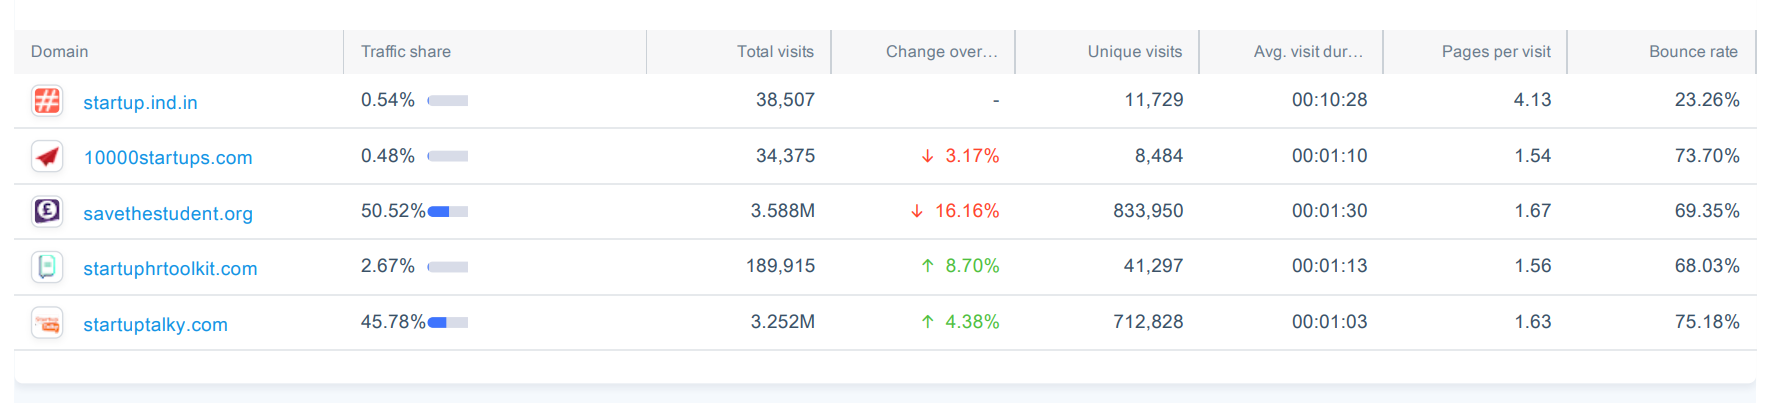This screenshot has width=1773, height=403.
Task: Select the 73.70% bounce rate cell
Action: coord(1707,156)
